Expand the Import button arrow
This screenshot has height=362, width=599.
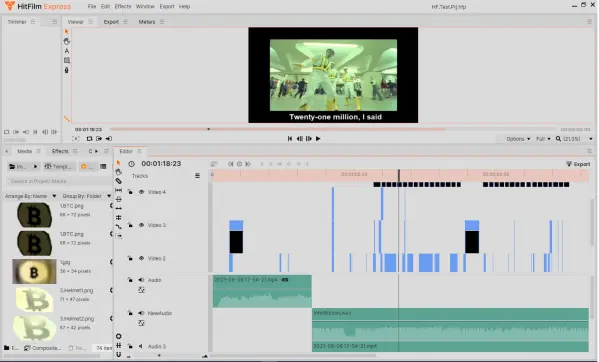[x=36, y=166]
